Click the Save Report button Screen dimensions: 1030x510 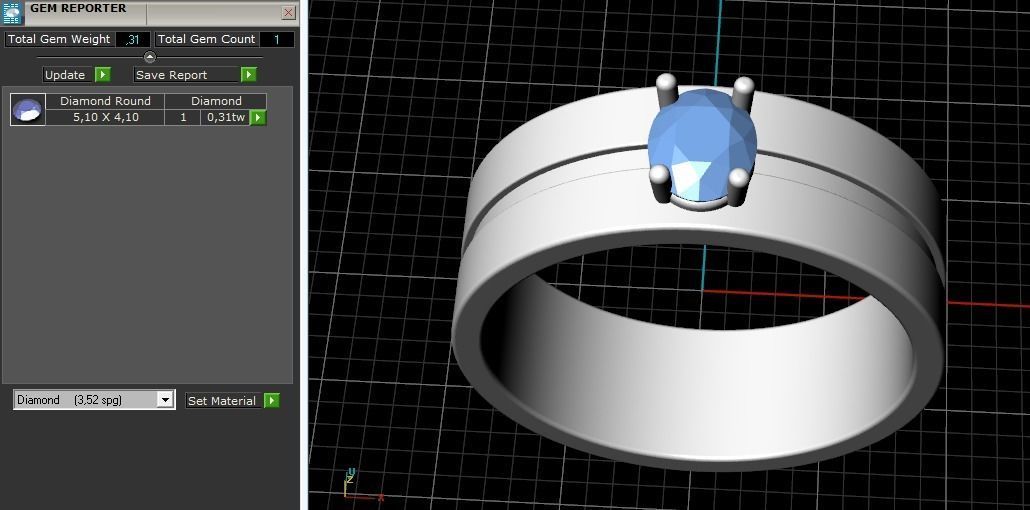pos(187,75)
